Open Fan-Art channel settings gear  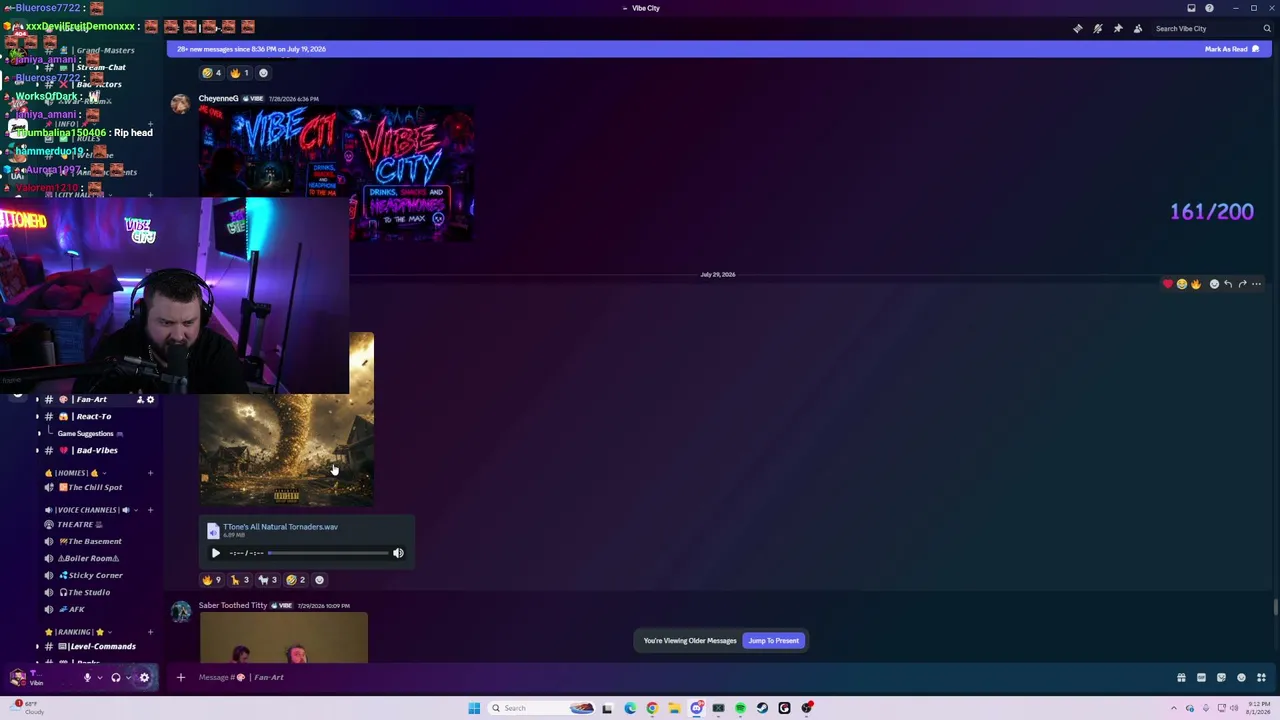(151, 400)
